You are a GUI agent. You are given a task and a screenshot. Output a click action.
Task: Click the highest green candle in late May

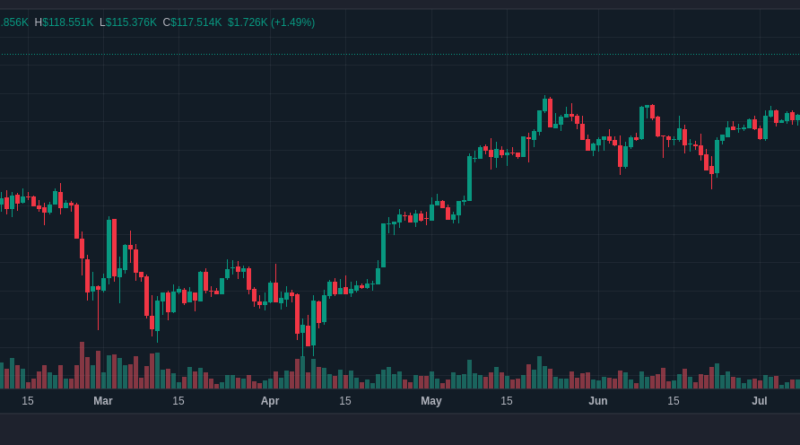[x=545, y=114]
